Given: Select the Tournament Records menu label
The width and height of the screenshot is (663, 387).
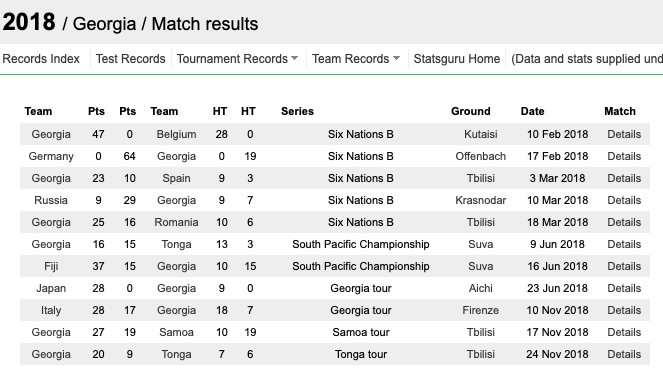Looking at the screenshot, I should (x=232, y=59).
